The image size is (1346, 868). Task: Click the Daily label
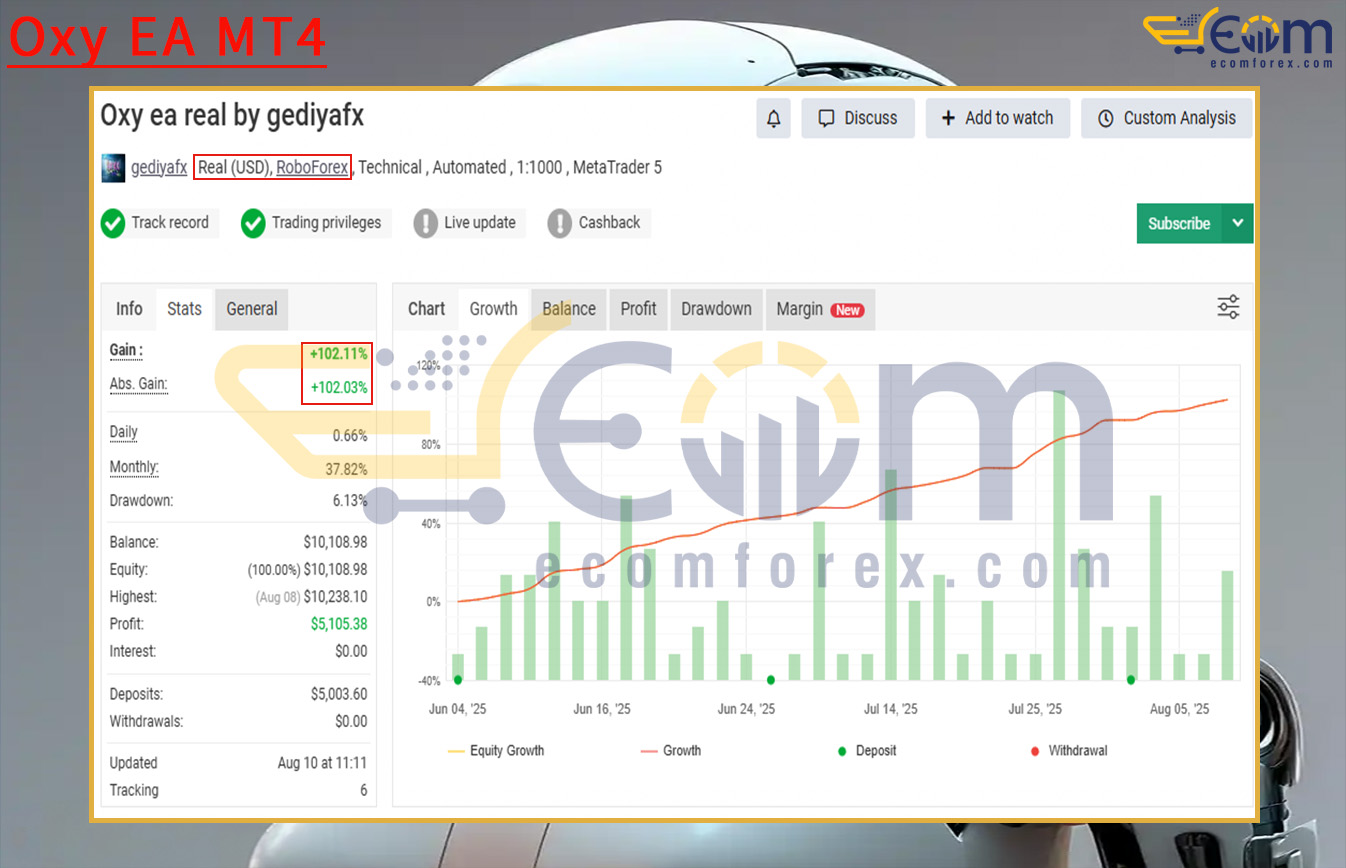(x=123, y=432)
